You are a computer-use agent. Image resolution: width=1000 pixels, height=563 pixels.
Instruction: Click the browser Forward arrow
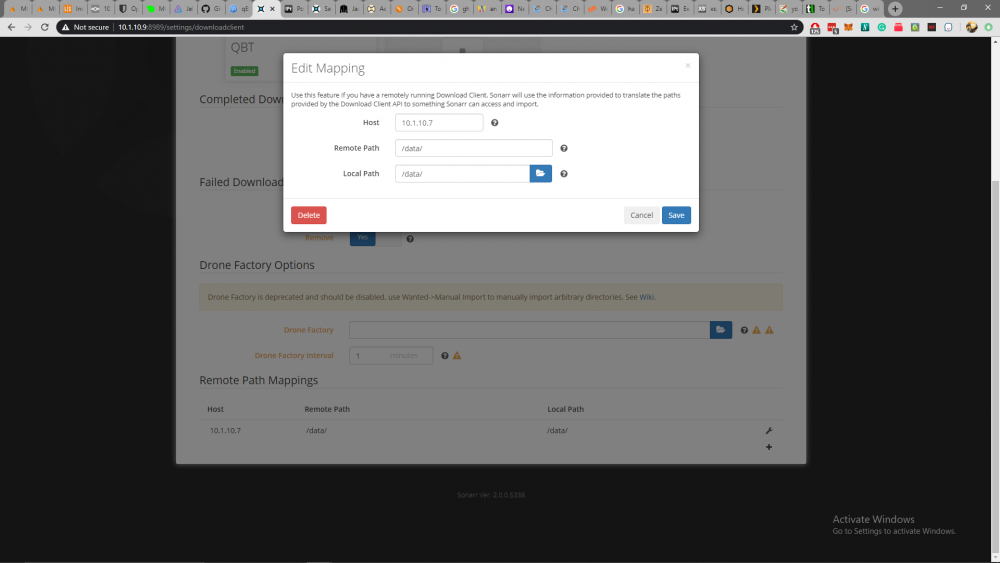click(x=27, y=27)
